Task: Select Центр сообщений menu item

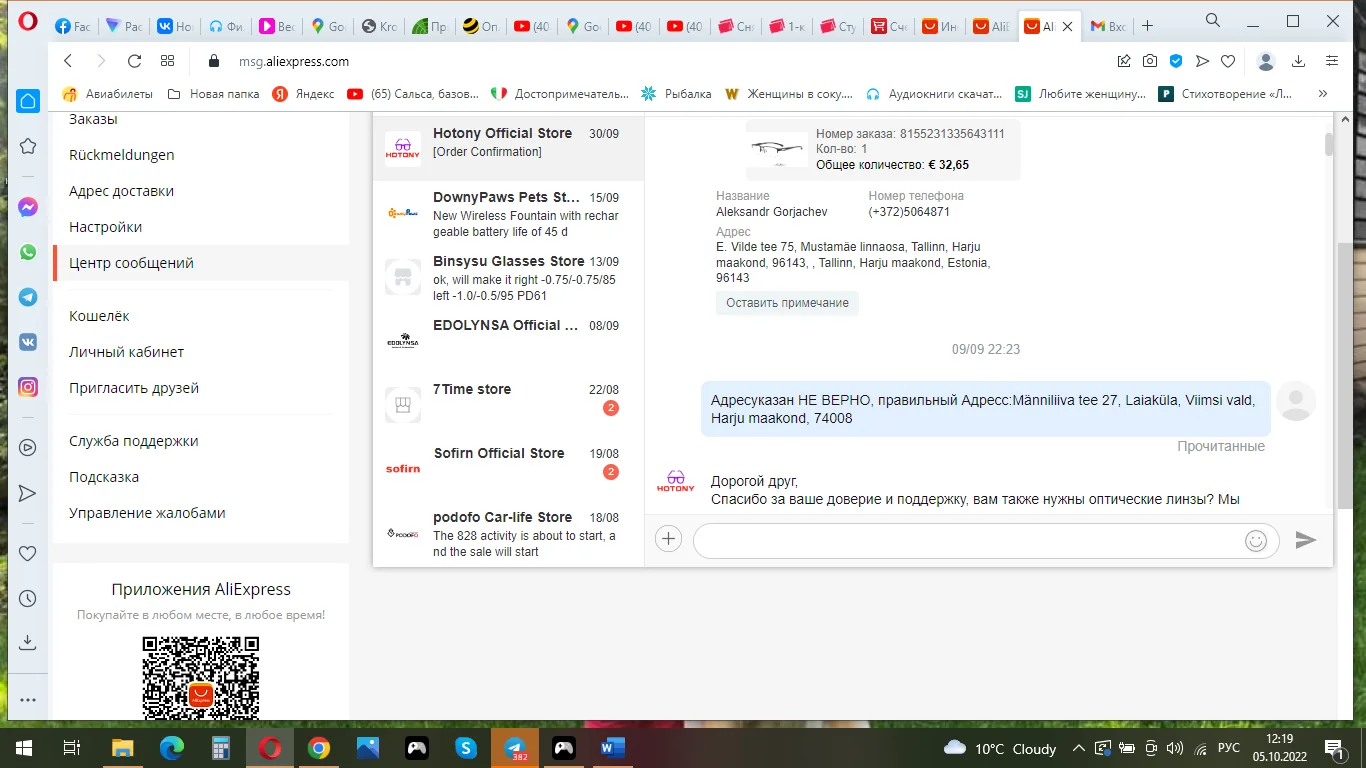Action: point(201,263)
